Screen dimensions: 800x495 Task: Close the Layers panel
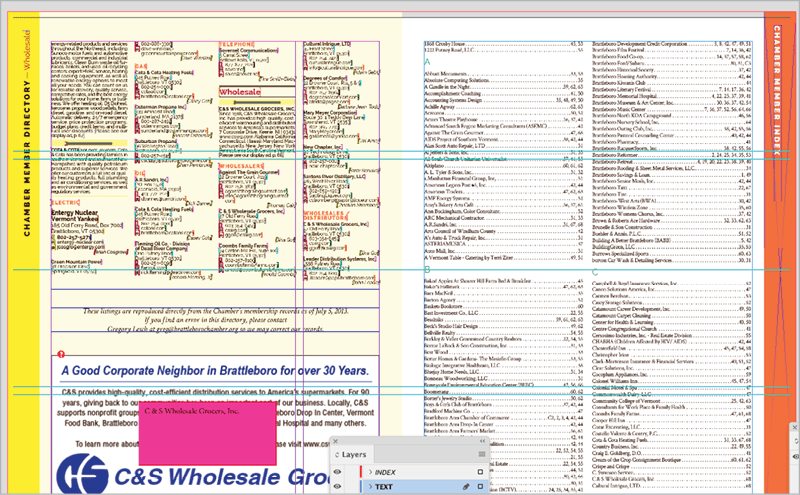coord(335,440)
